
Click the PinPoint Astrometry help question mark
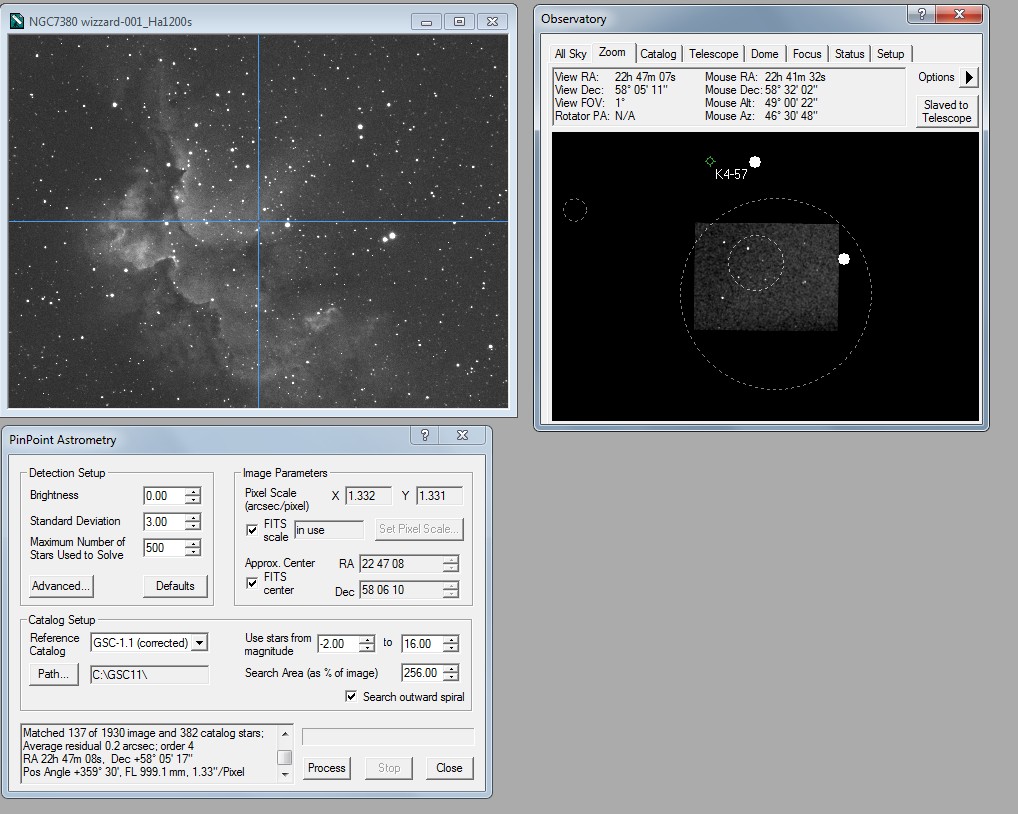coord(425,435)
